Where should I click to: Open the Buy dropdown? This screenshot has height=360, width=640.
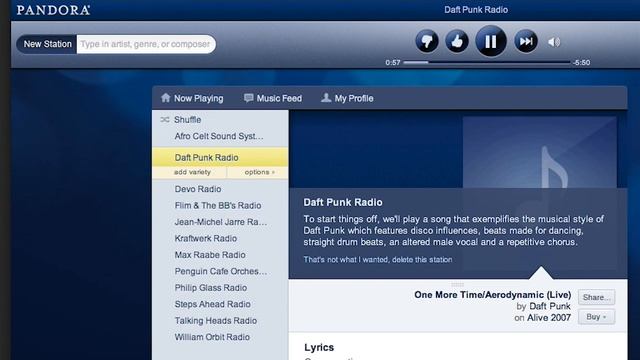click(x=596, y=317)
